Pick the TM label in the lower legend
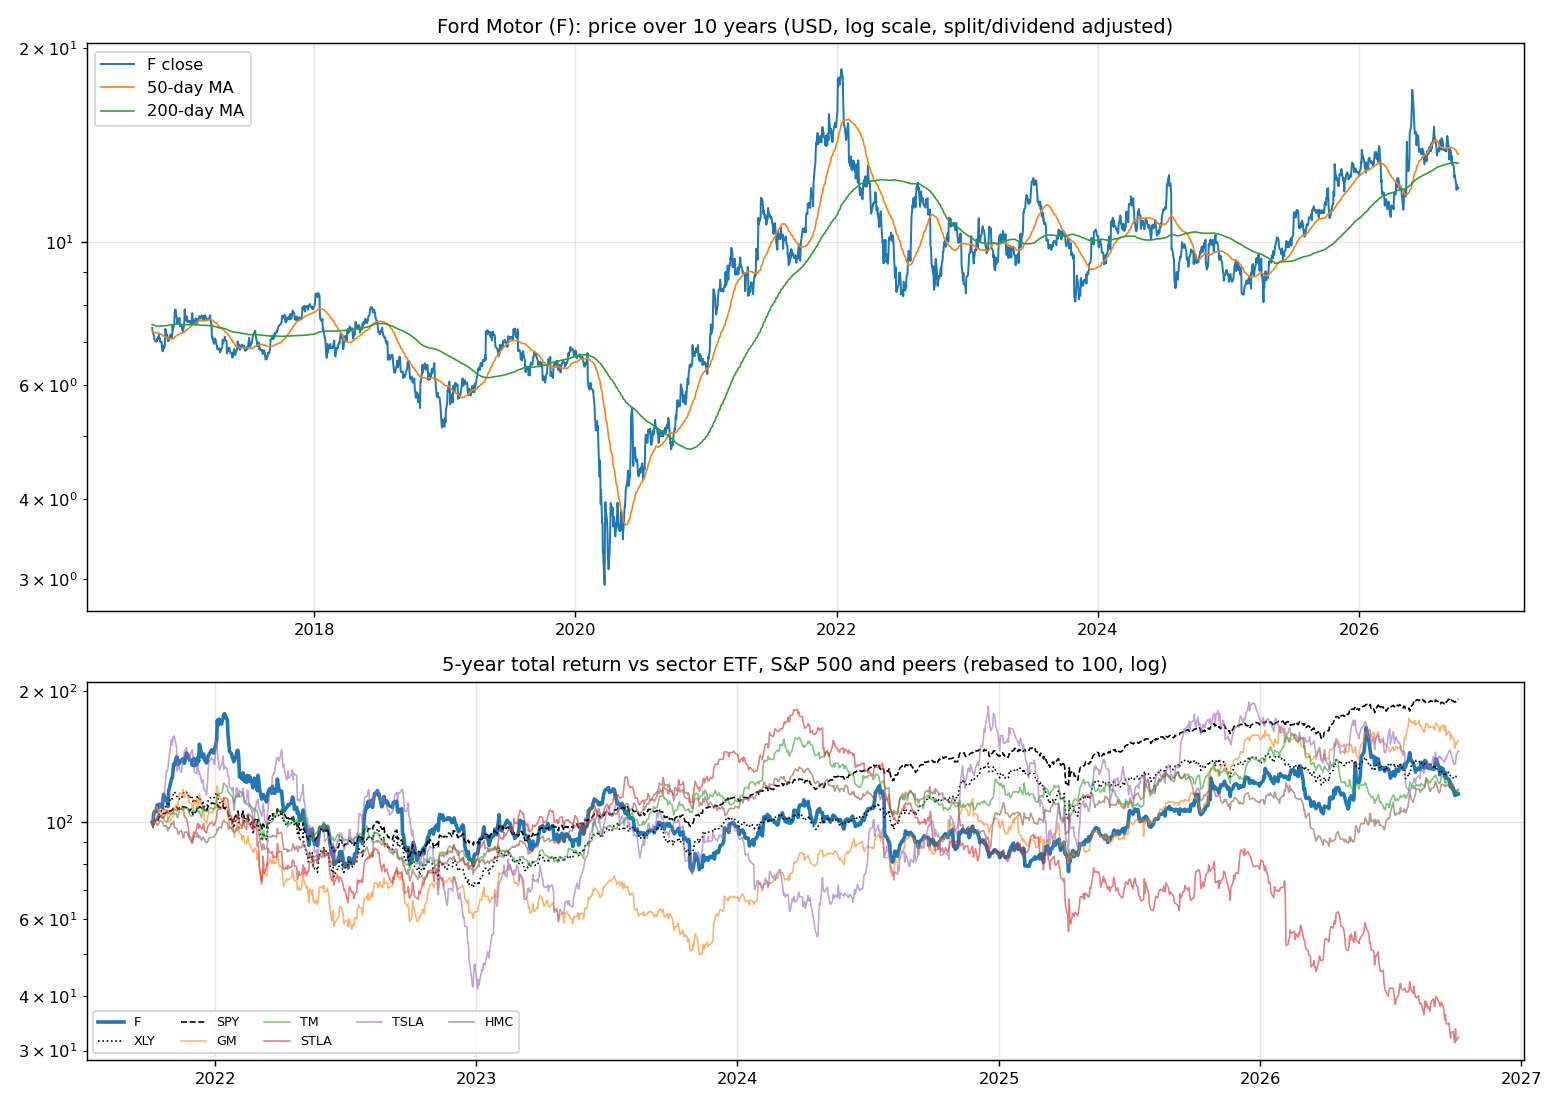This screenshot has width=1560, height=1105. (309, 1022)
